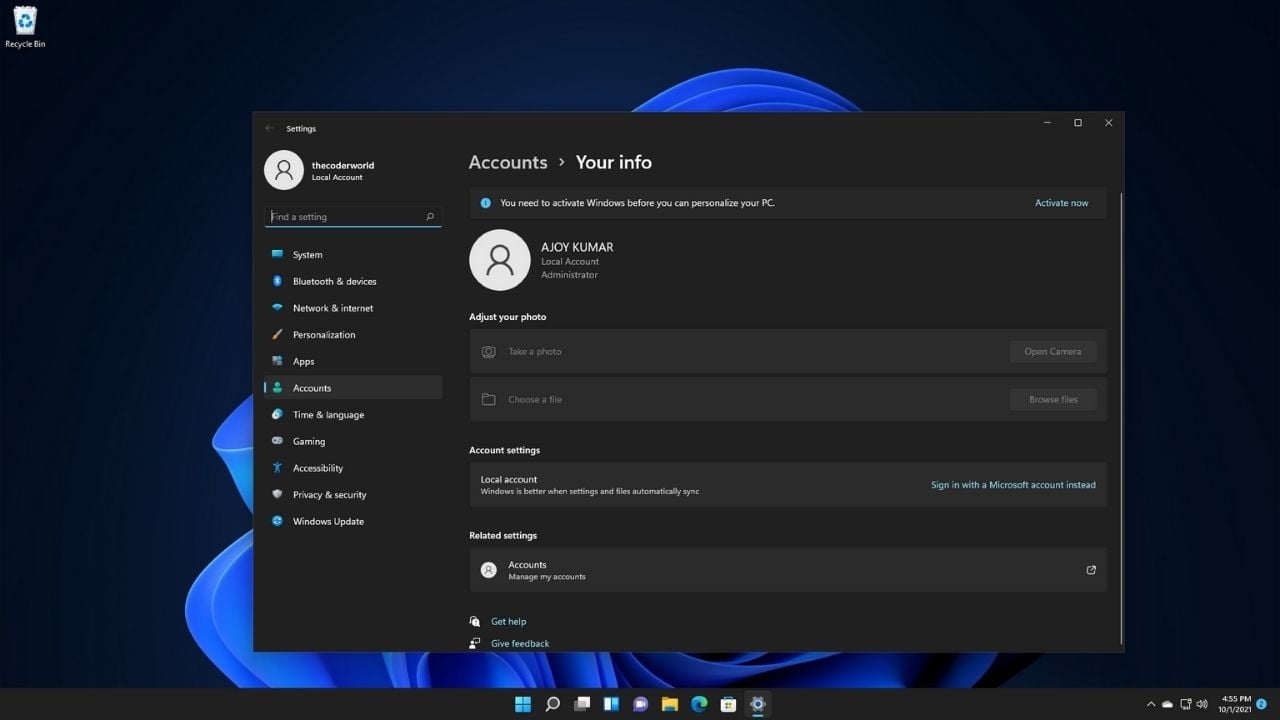This screenshot has height=720, width=1280.
Task: Click the network icon in system tray
Action: [x=1186, y=704]
